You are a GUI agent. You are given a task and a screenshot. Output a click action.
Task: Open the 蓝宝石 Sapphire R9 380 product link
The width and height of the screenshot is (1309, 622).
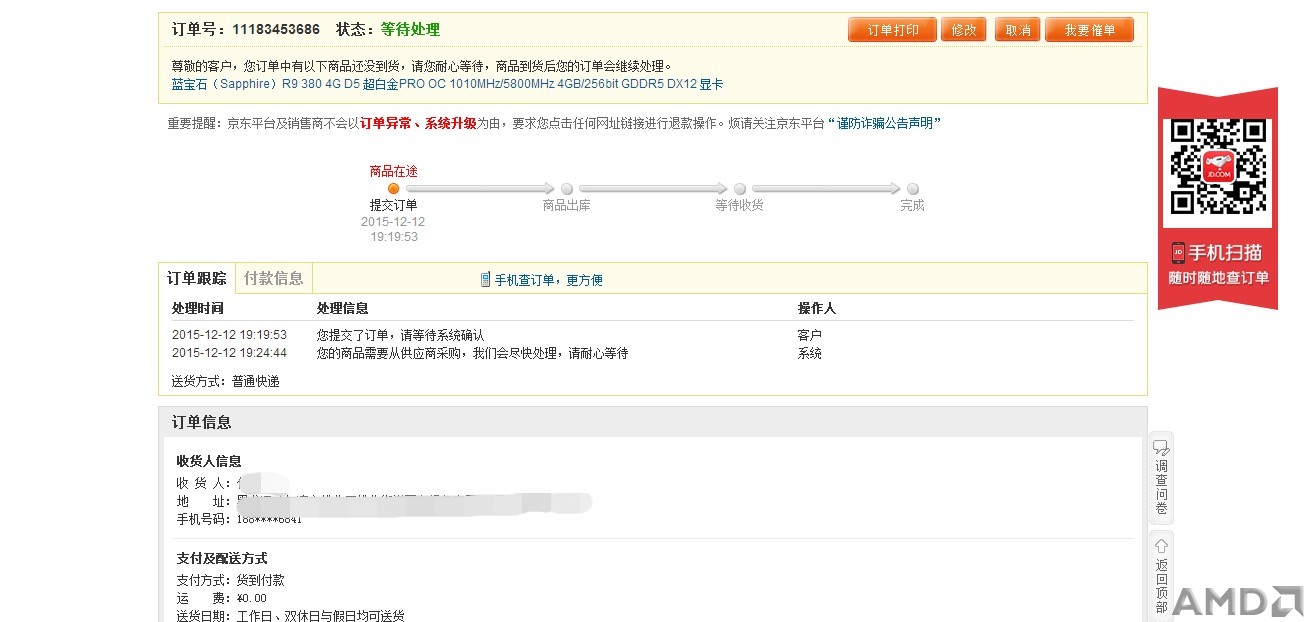pyautogui.click(x=447, y=85)
